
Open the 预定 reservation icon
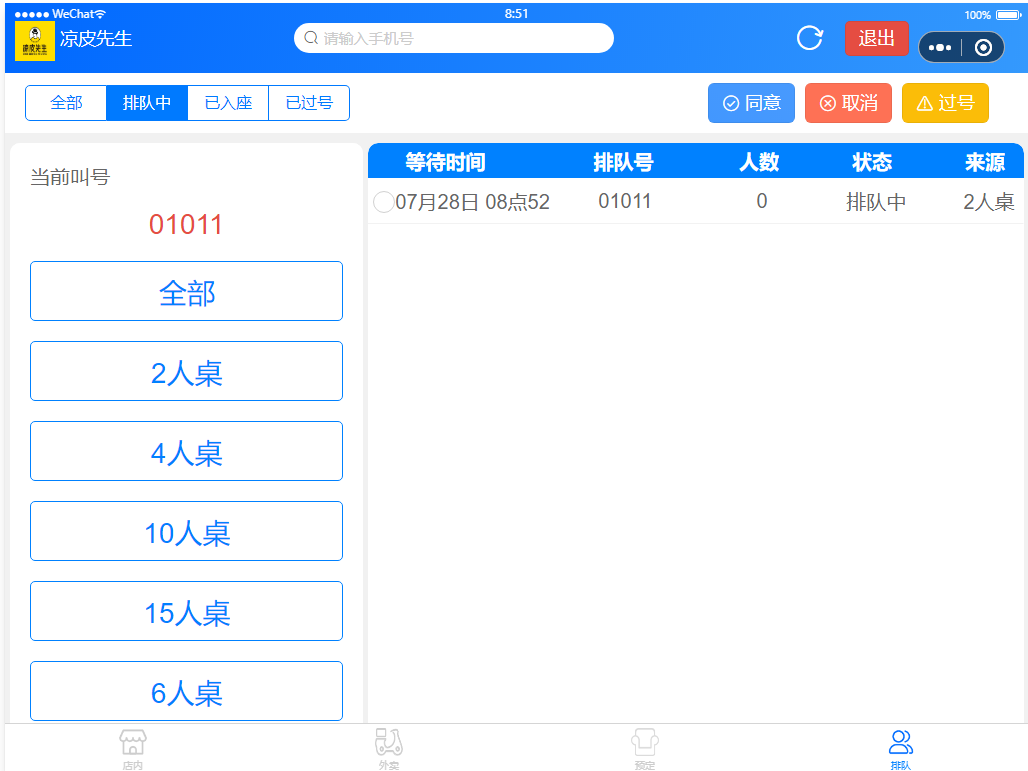click(x=645, y=743)
